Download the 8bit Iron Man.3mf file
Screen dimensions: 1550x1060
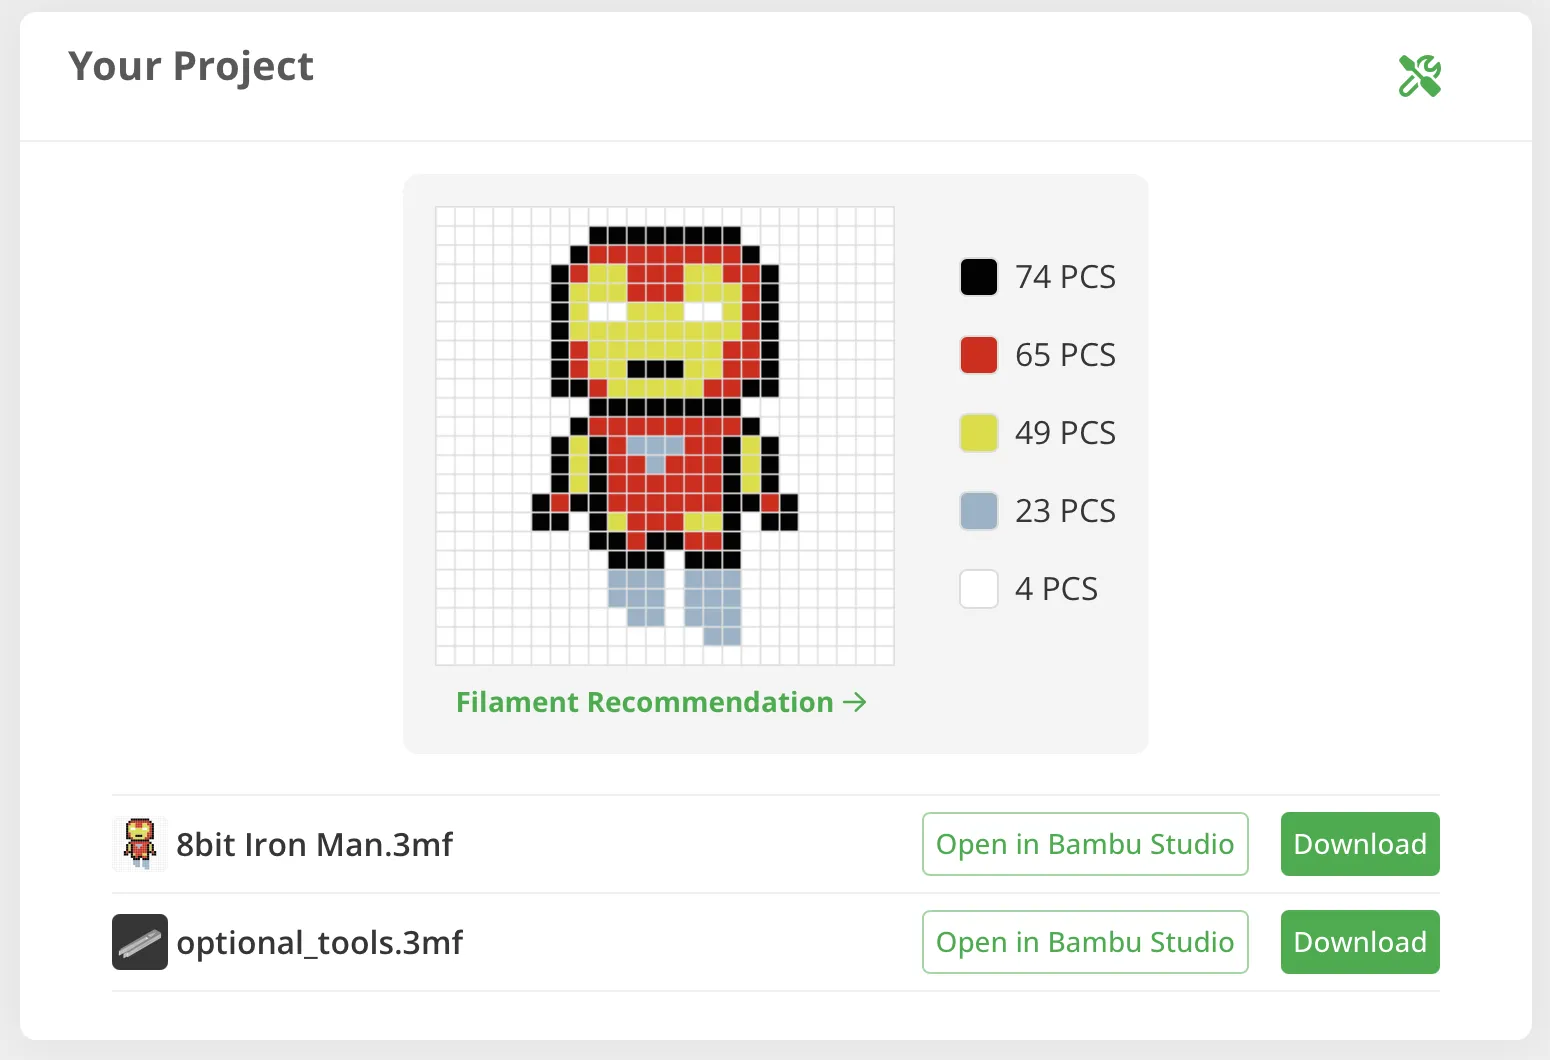tap(1360, 844)
